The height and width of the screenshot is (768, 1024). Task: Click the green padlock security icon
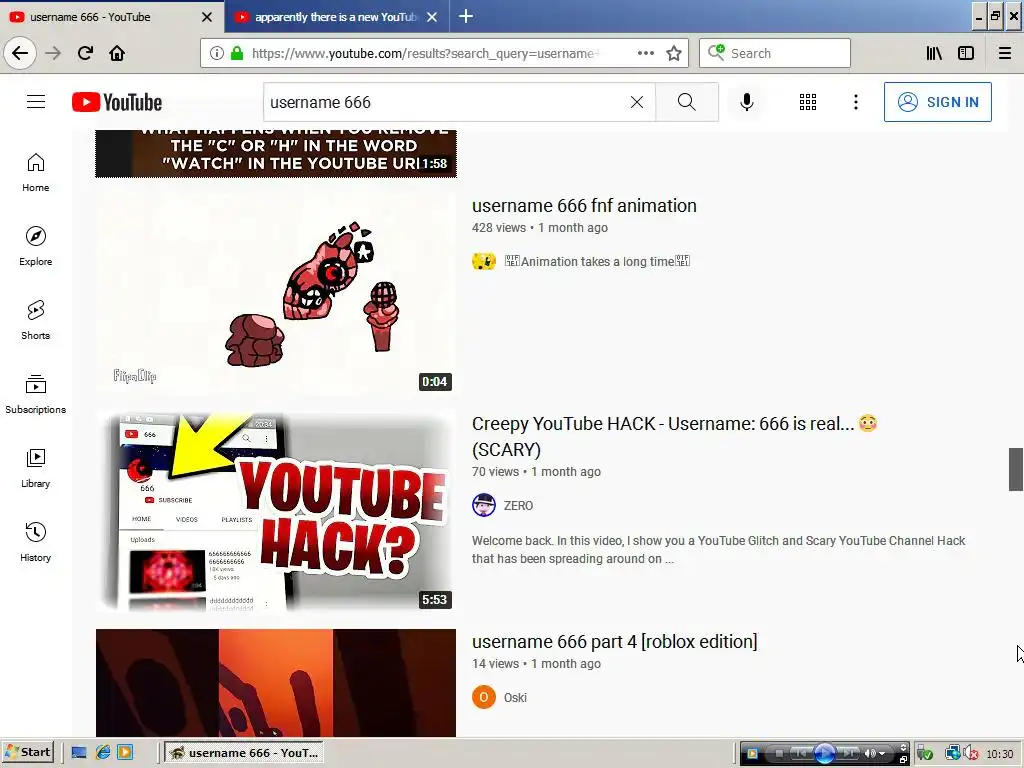pyautogui.click(x=237, y=53)
